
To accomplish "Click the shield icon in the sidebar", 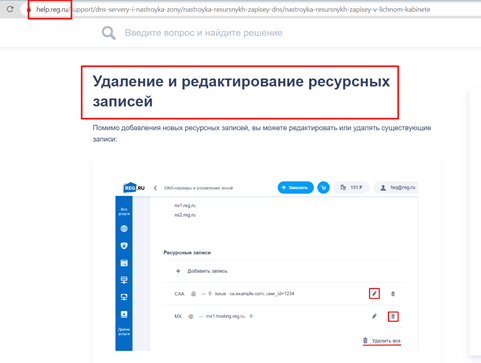I will pyautogui.click(x=124, y=246).
